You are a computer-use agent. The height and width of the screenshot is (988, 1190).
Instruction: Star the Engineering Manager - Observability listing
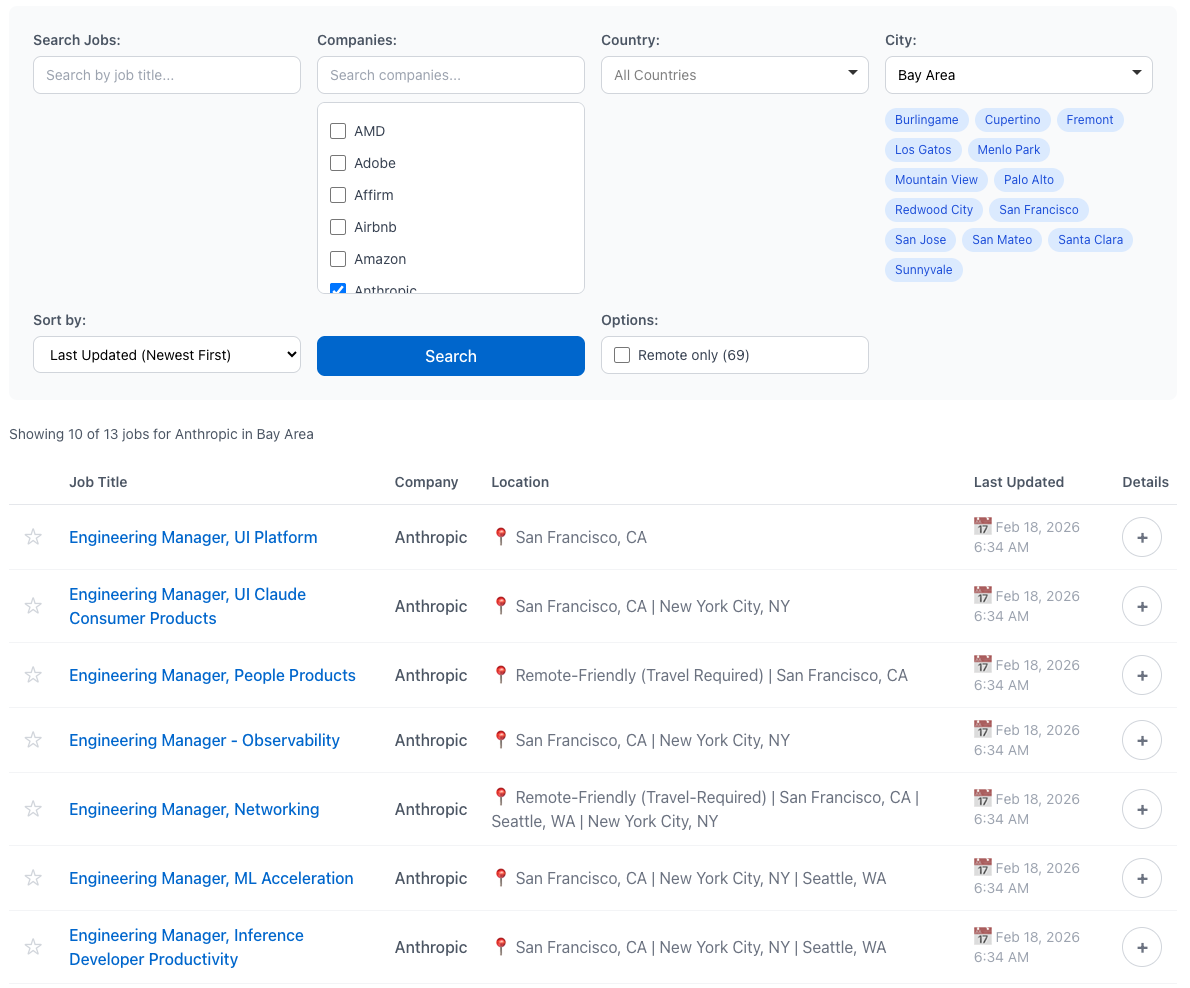32,740
